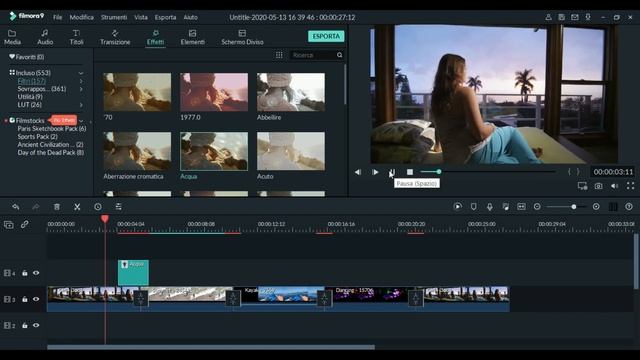Hide track 2 with eye icon

[36, 325]
